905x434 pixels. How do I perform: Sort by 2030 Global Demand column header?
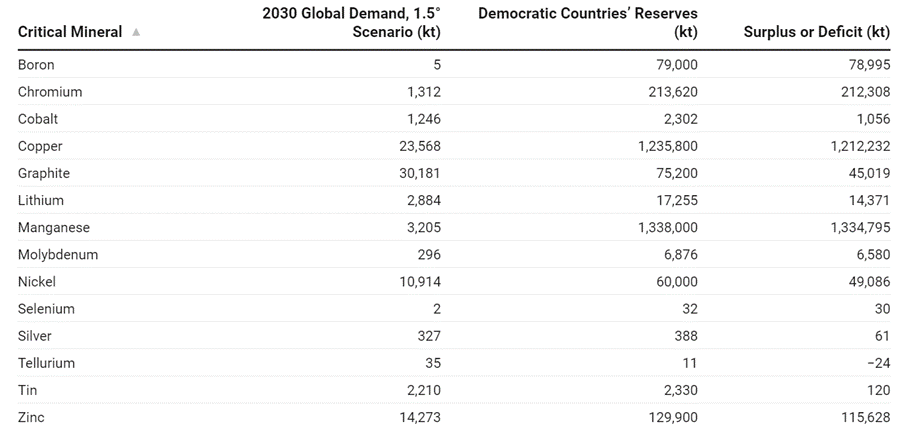tap(351, 23)
